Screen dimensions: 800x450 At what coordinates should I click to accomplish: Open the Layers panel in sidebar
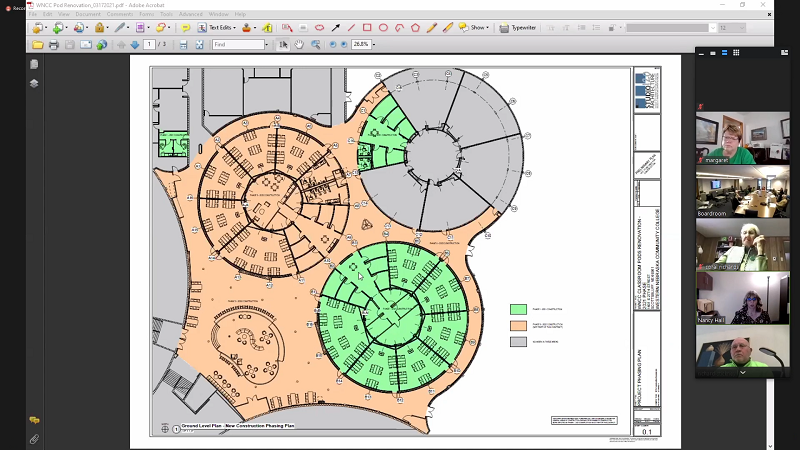pos(34,84)
